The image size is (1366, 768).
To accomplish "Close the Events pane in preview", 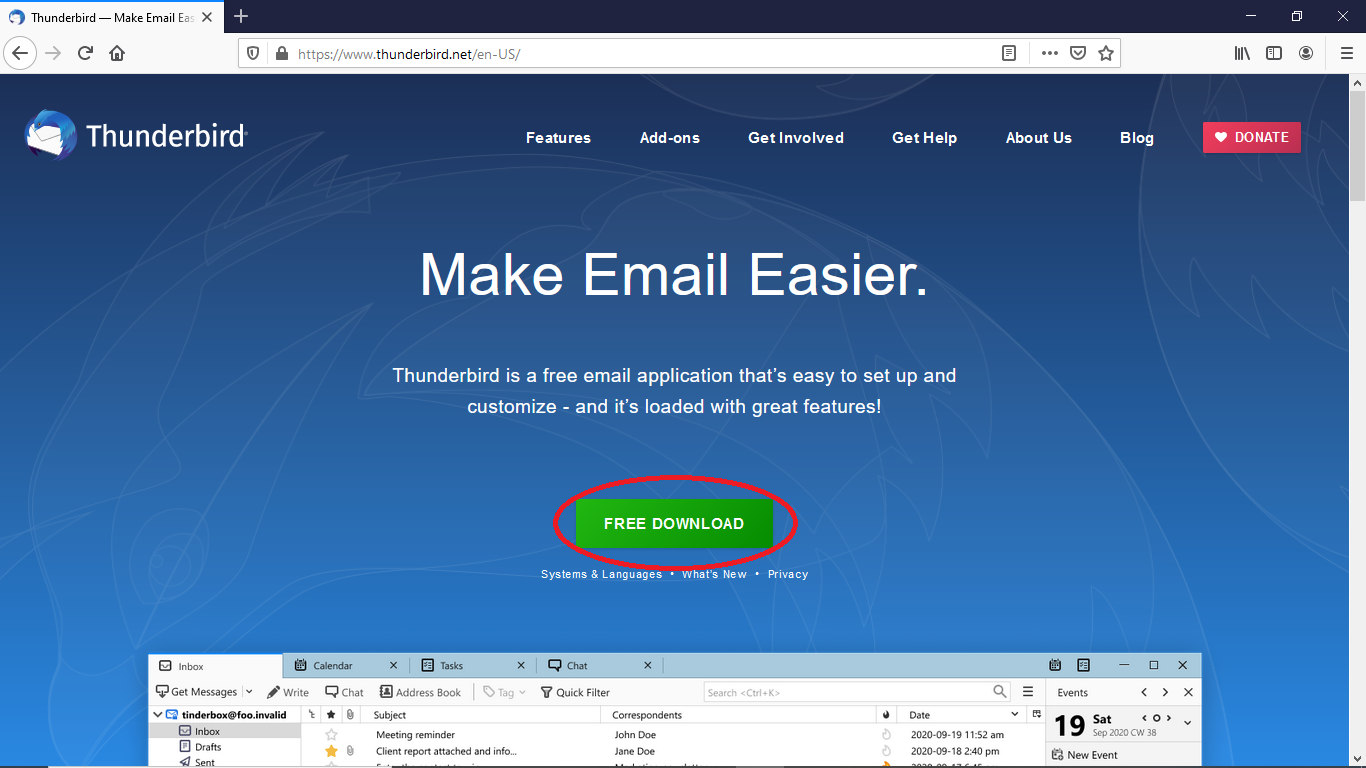I will point(1188,692).
